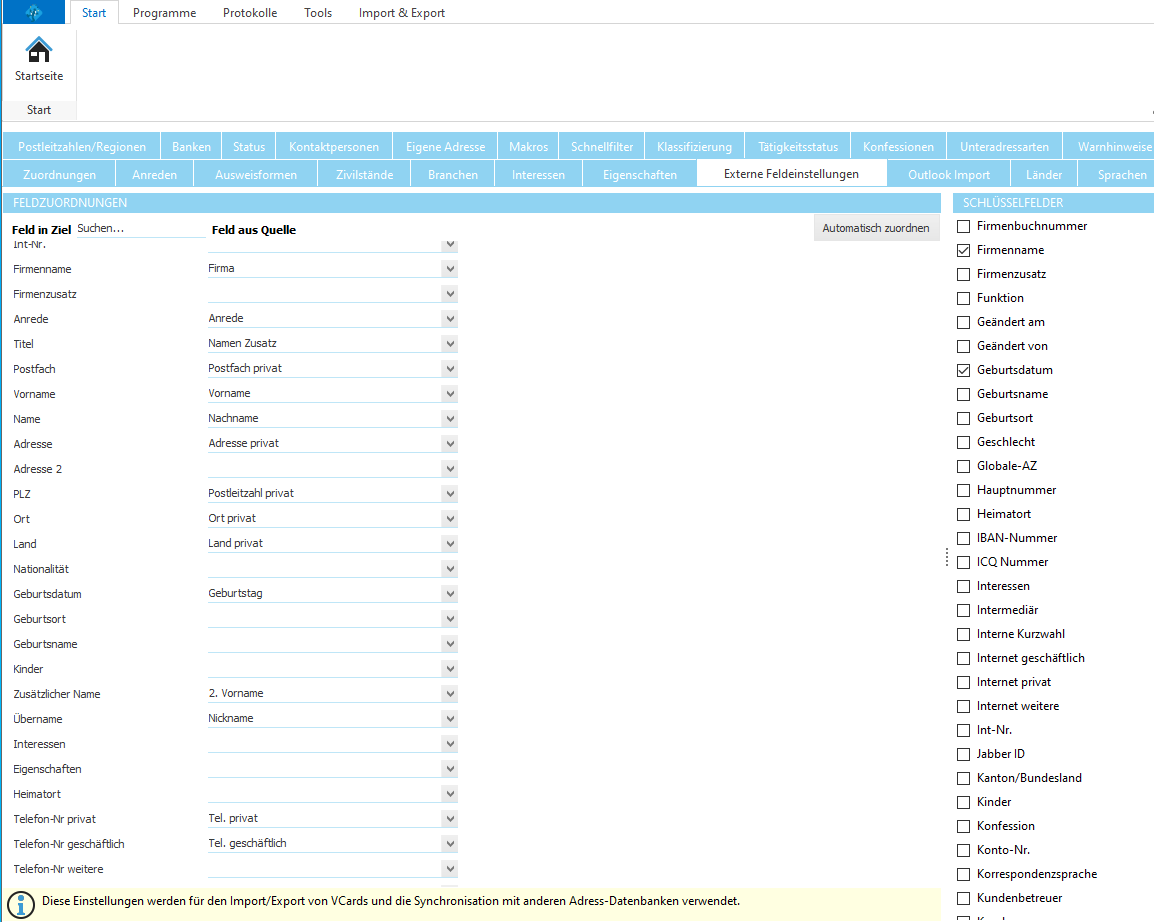The height and width of the screenshot is (922, 1154).
Task: Expand the Nationalität source dropdown
Action: click(x=450, y=569)
